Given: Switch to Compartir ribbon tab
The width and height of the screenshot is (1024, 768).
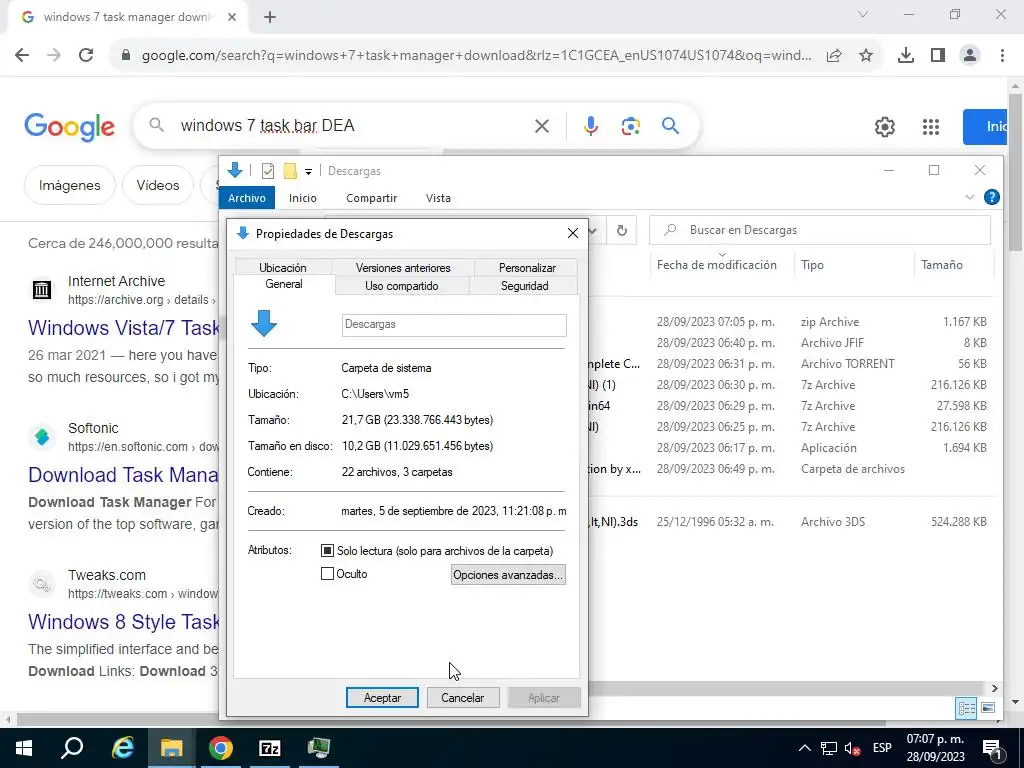Looking at the screenshot, I should coord(372,198).
